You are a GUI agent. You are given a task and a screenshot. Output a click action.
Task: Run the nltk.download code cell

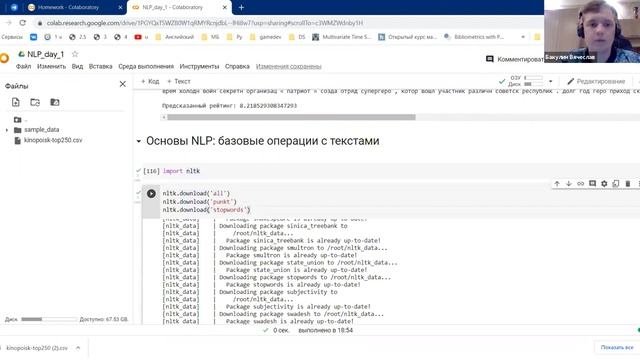click(x=151, y=193)
